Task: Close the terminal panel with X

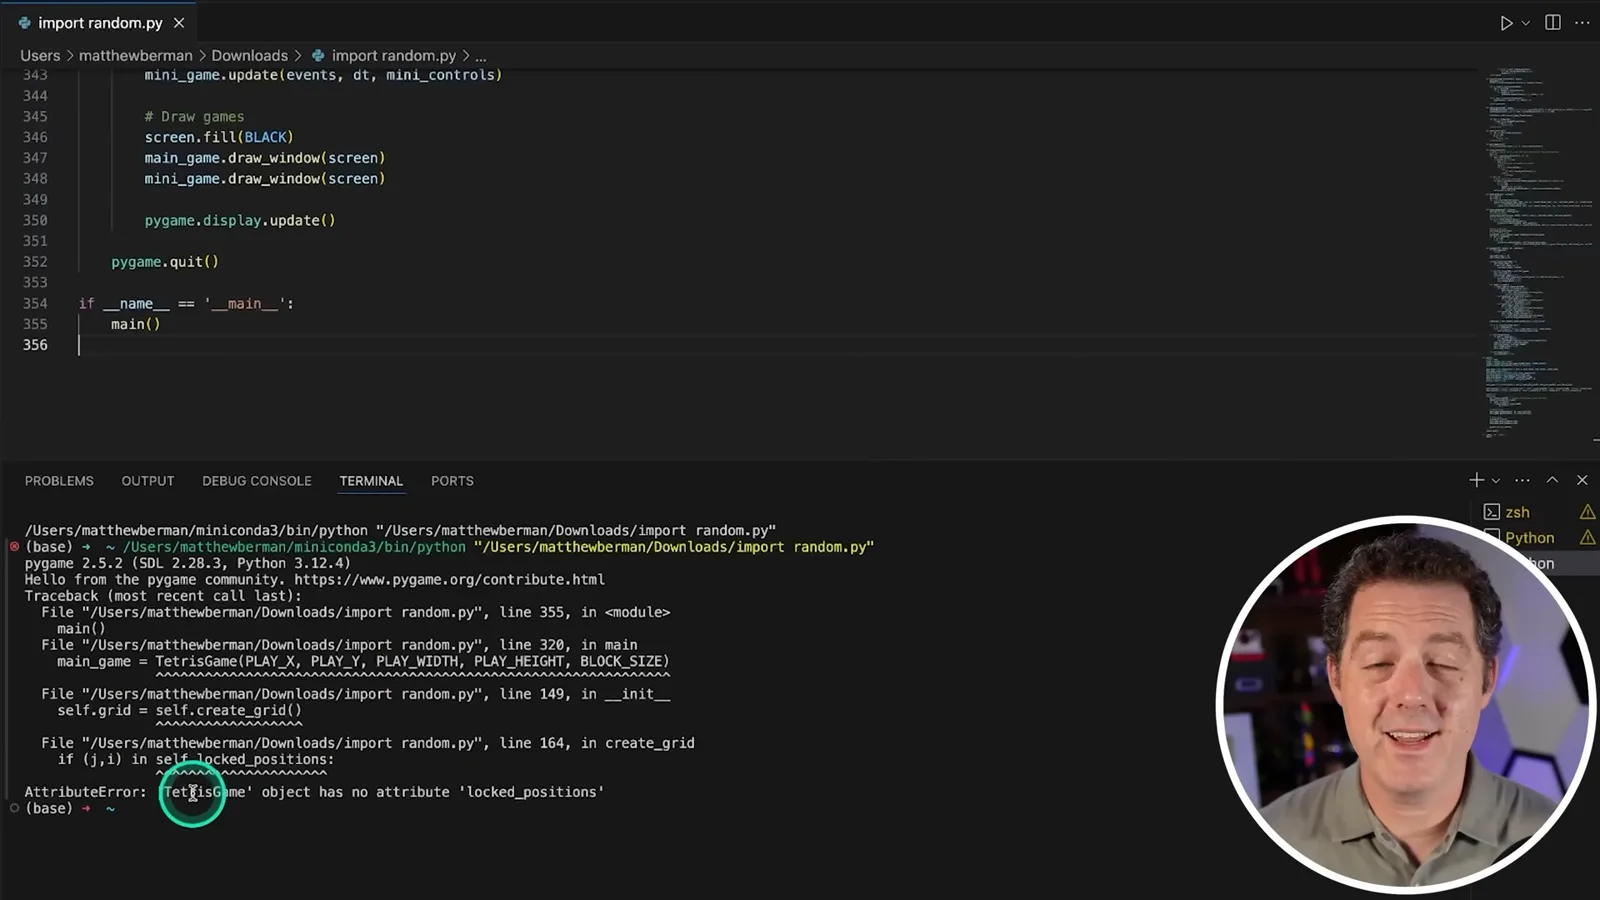Action: (1582, 480)
